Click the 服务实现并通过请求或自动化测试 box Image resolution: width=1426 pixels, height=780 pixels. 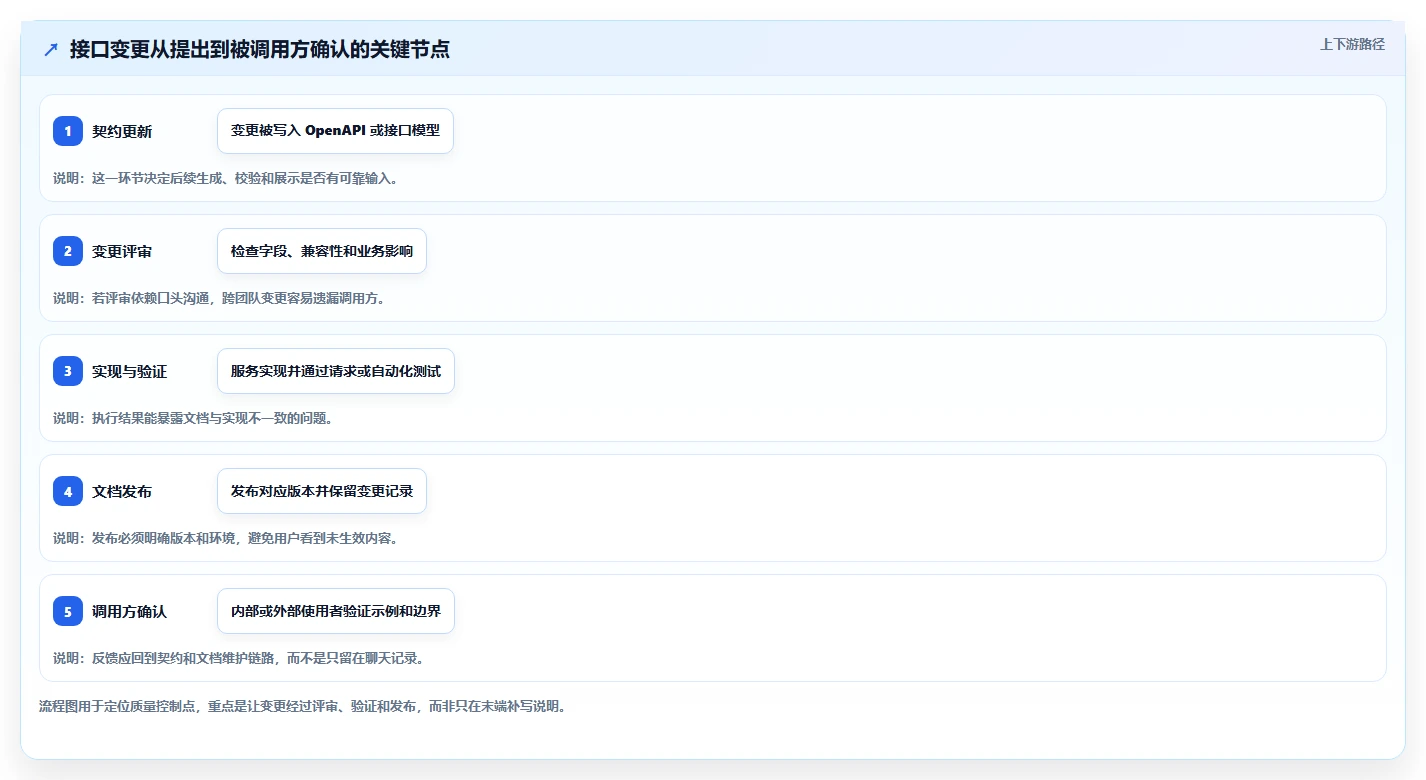click(x=336, y=371)
